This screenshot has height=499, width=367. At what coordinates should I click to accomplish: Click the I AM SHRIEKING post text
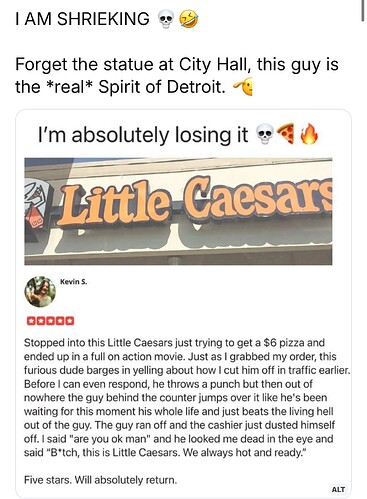(x=82, y=19)
